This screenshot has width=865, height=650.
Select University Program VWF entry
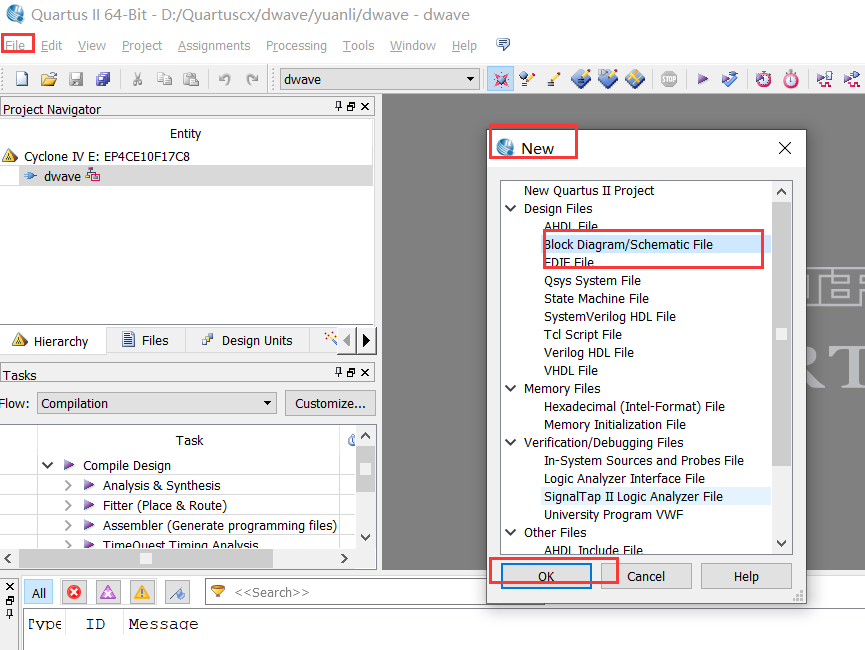[x=613, y=514]
